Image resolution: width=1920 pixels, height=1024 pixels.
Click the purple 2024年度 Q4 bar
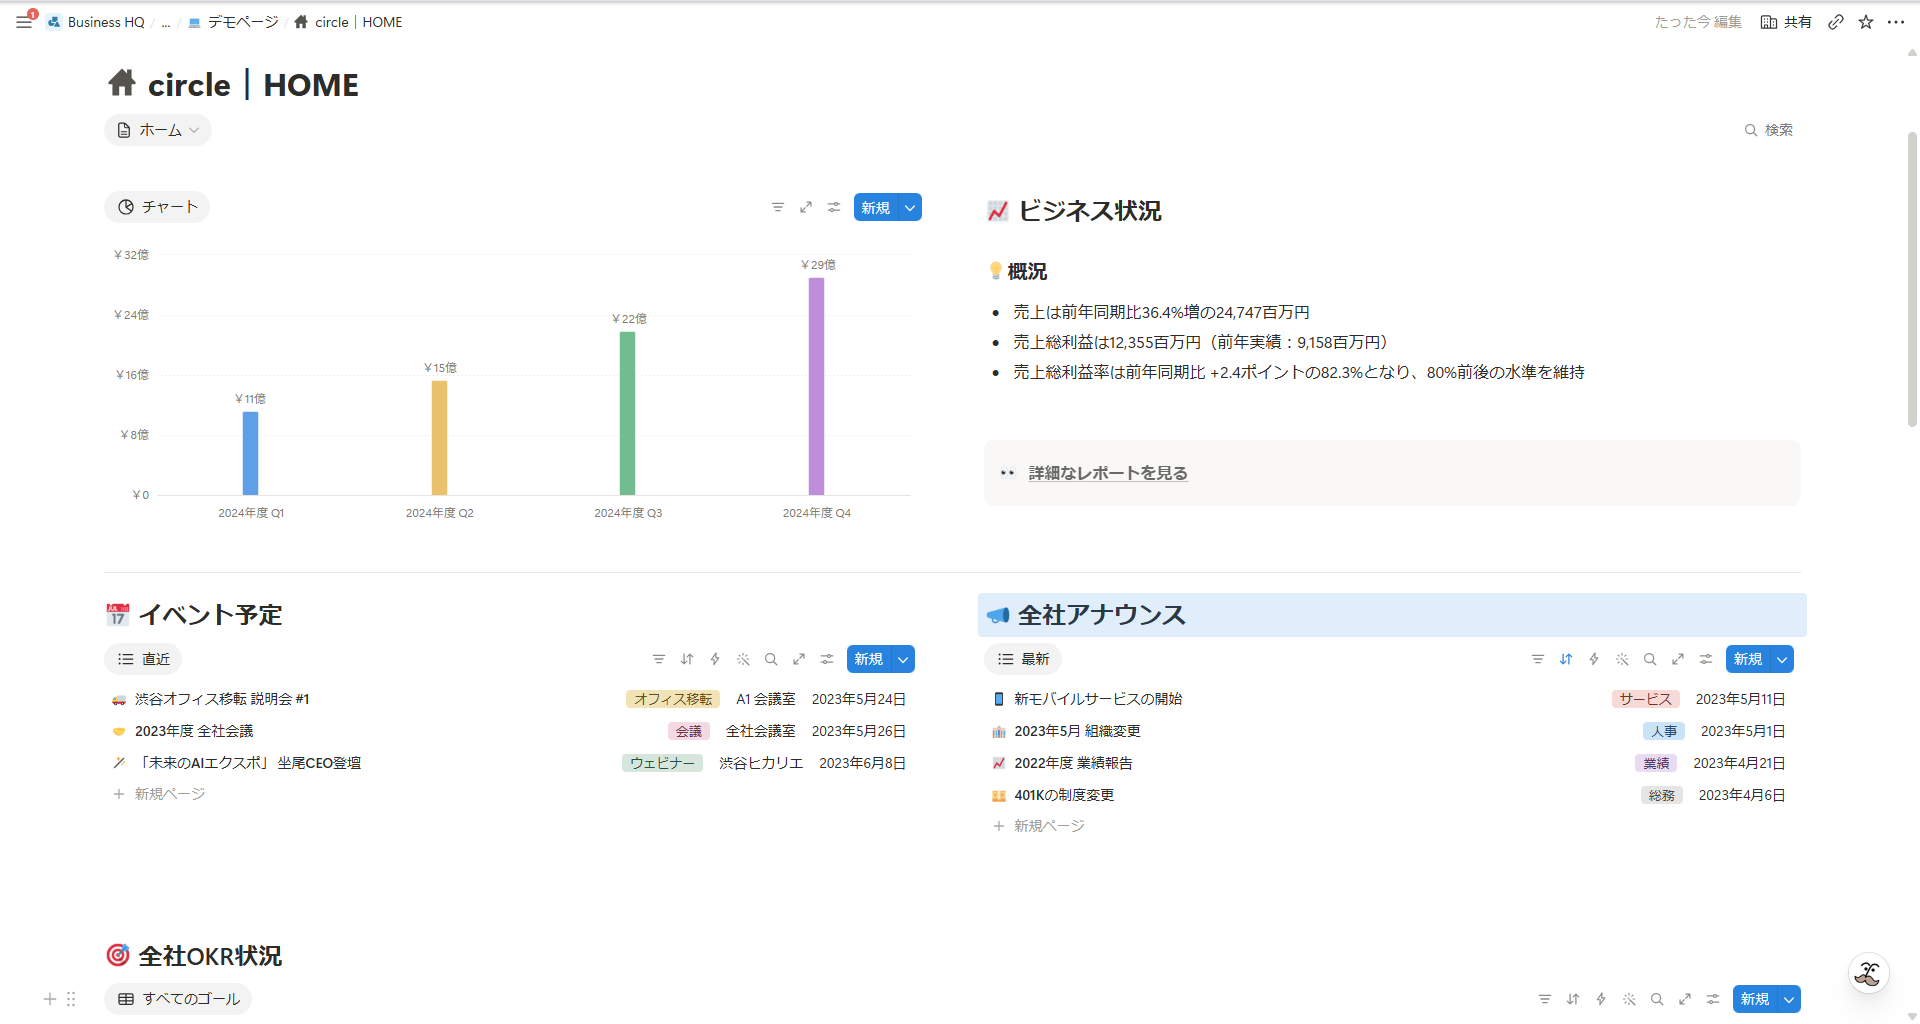816,386
